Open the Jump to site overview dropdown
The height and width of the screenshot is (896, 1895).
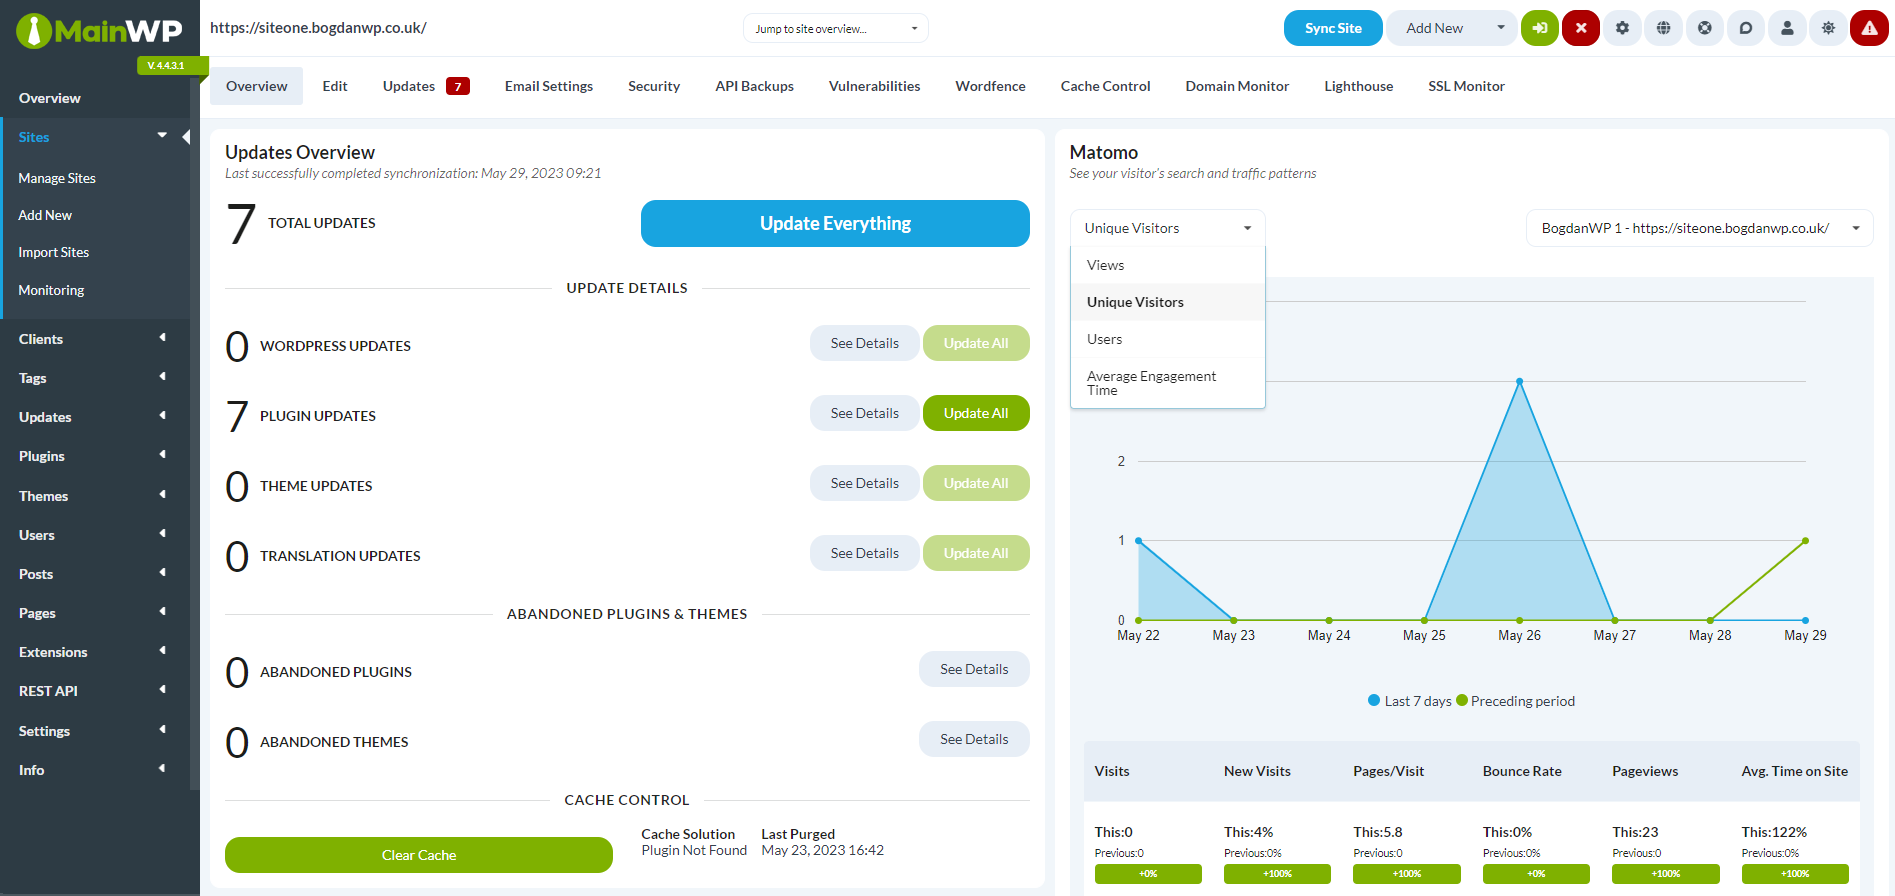tap(835, 28)
